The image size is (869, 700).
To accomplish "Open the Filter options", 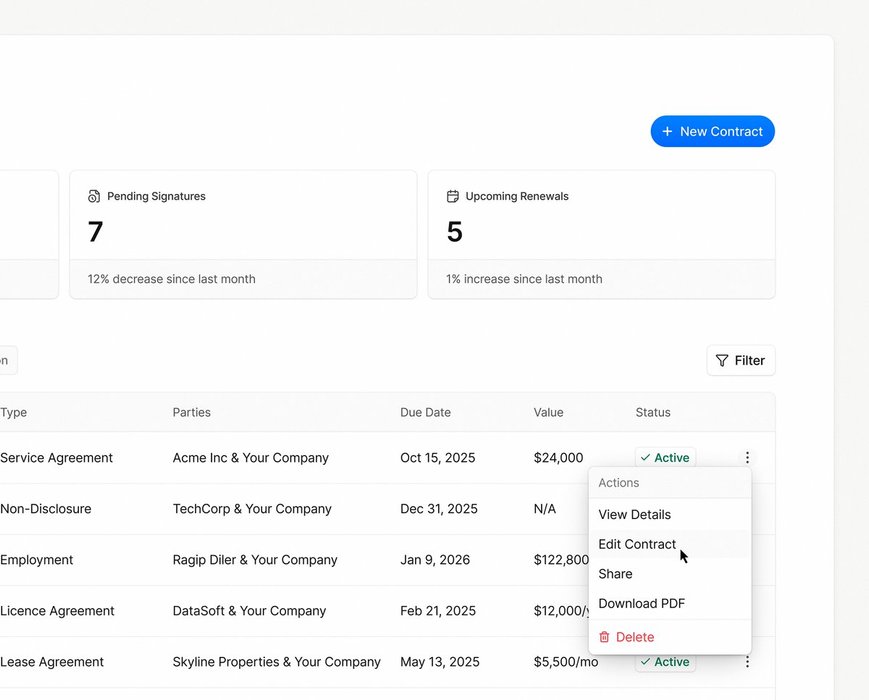I will coord(740,360).
